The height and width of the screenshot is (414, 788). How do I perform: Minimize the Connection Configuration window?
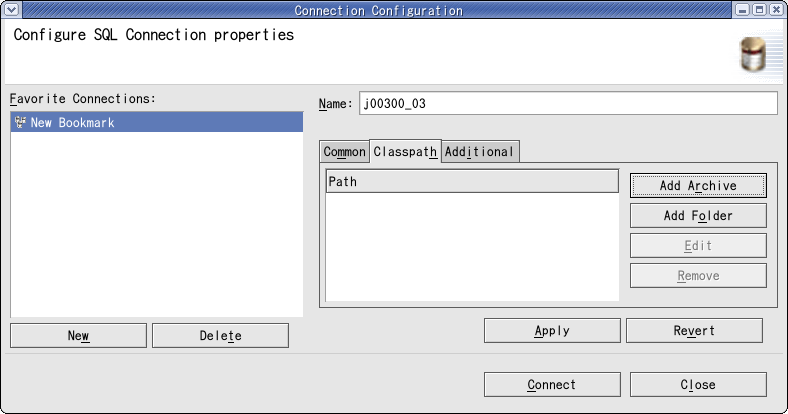coord(742,10)
